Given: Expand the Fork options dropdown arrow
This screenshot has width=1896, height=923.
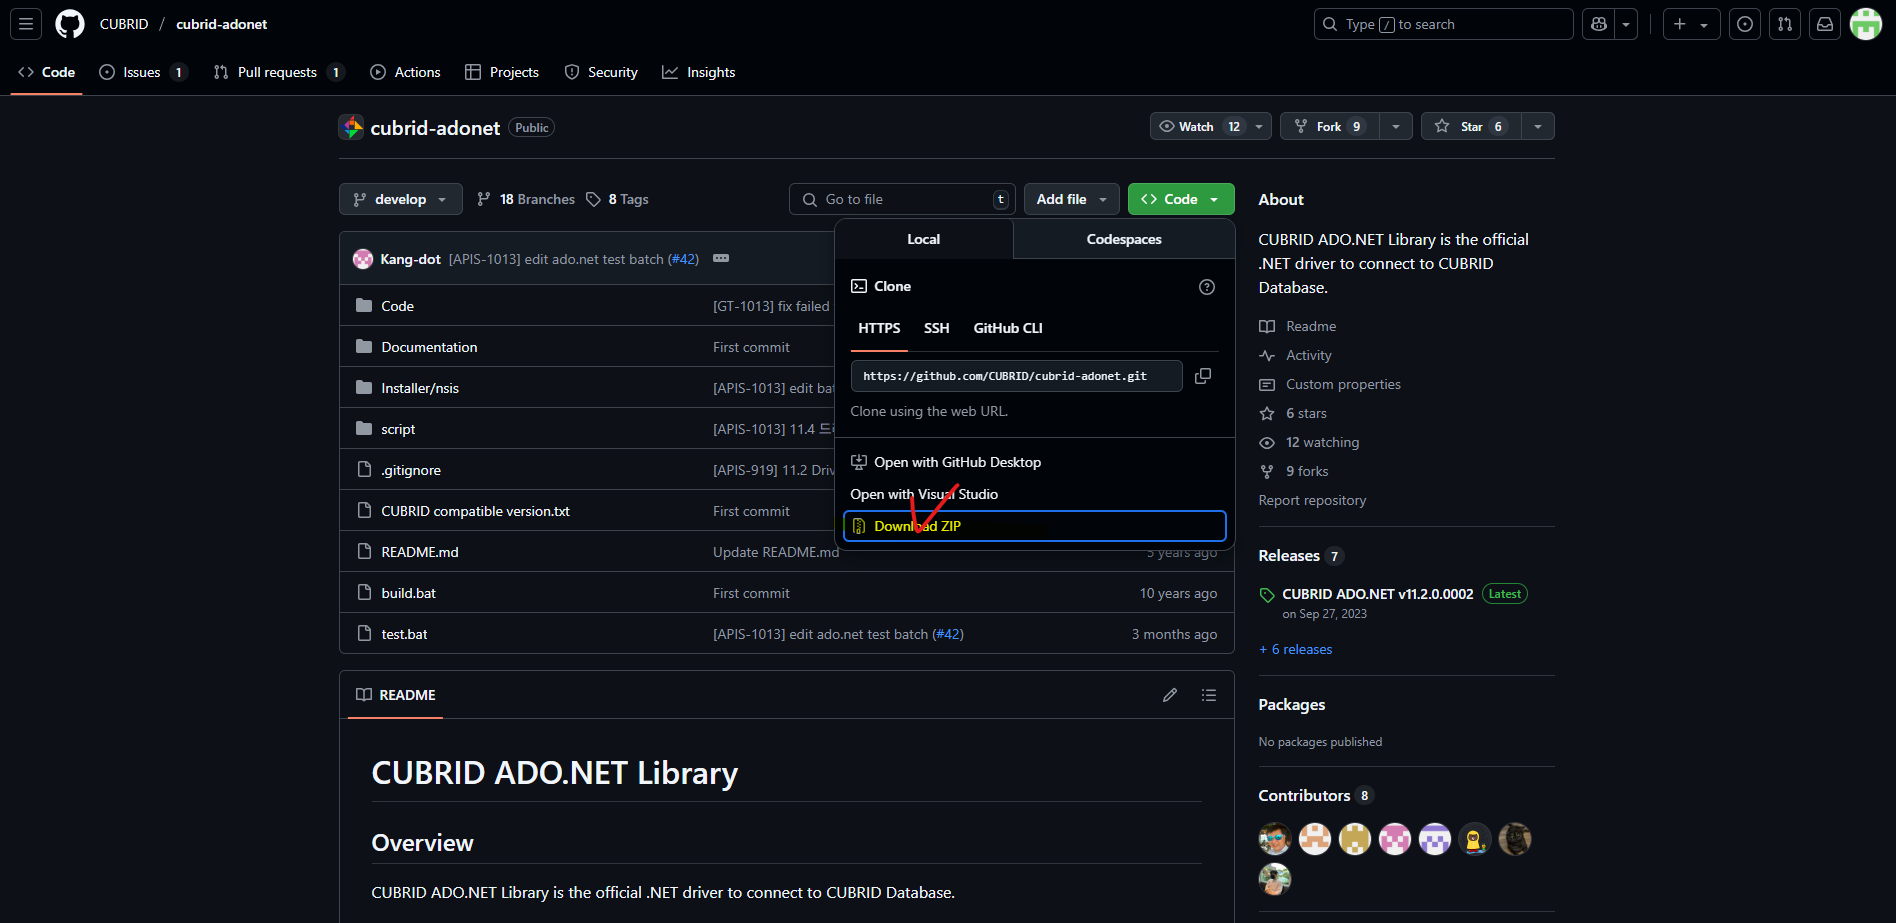Looking at the screenshot, I should [1396, 126].
